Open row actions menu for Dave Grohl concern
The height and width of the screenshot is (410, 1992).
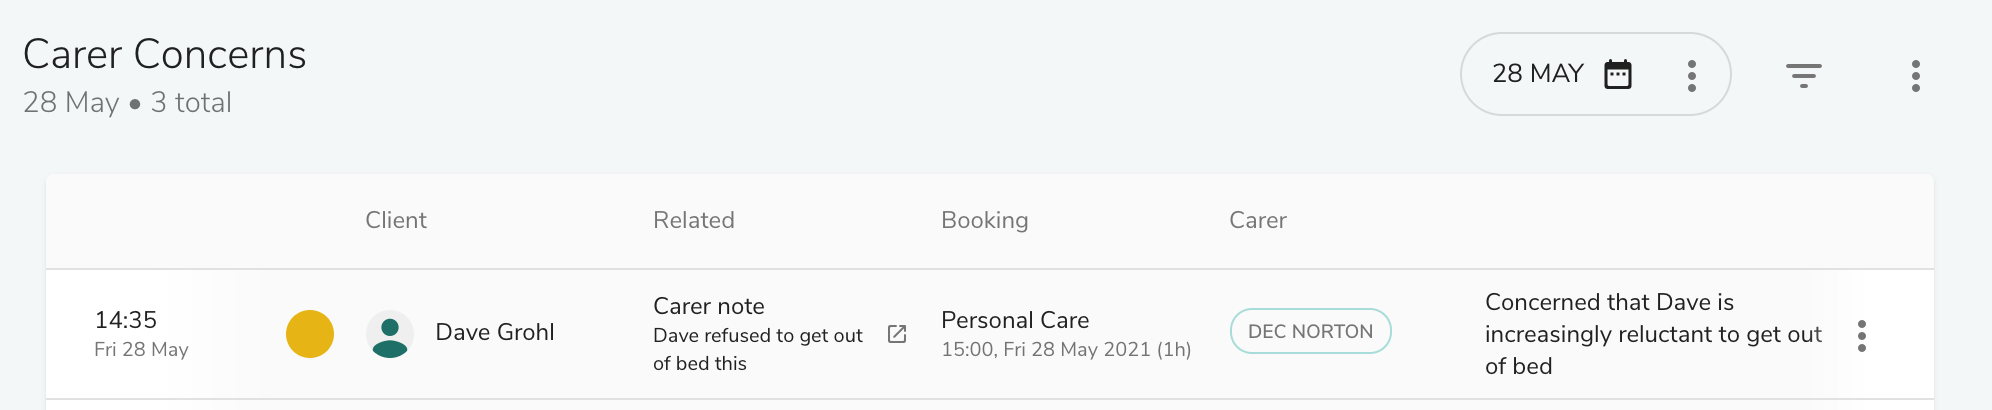[1862, 336]
